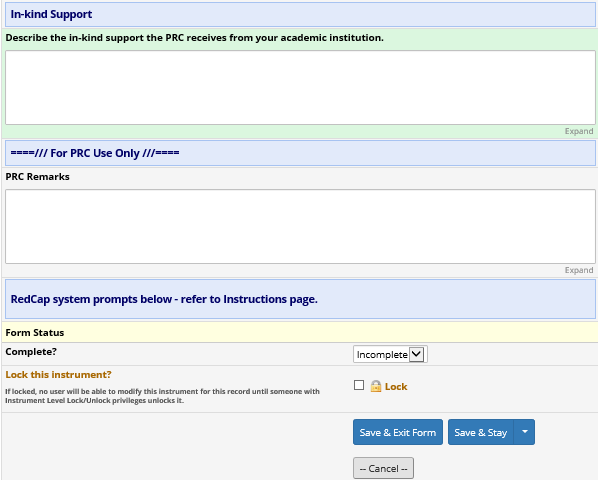The image size is (598, 480).
Task: Click the Save & Stay button
Action: coord(481,432)
